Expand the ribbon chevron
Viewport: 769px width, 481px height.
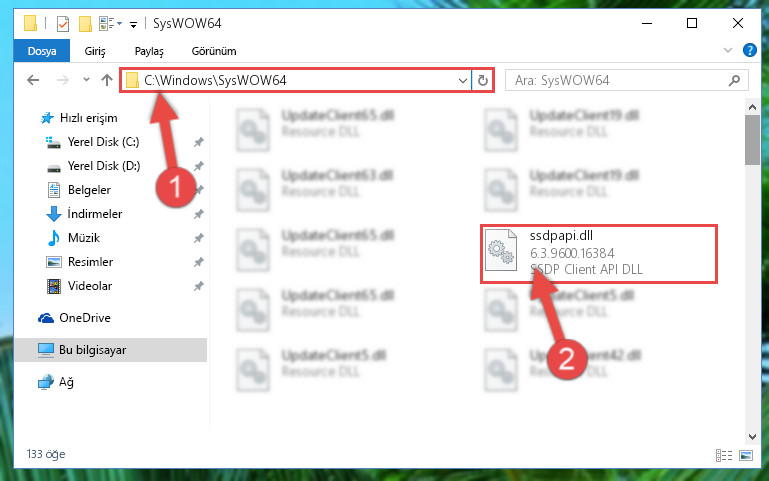click(x=728, y=50)
